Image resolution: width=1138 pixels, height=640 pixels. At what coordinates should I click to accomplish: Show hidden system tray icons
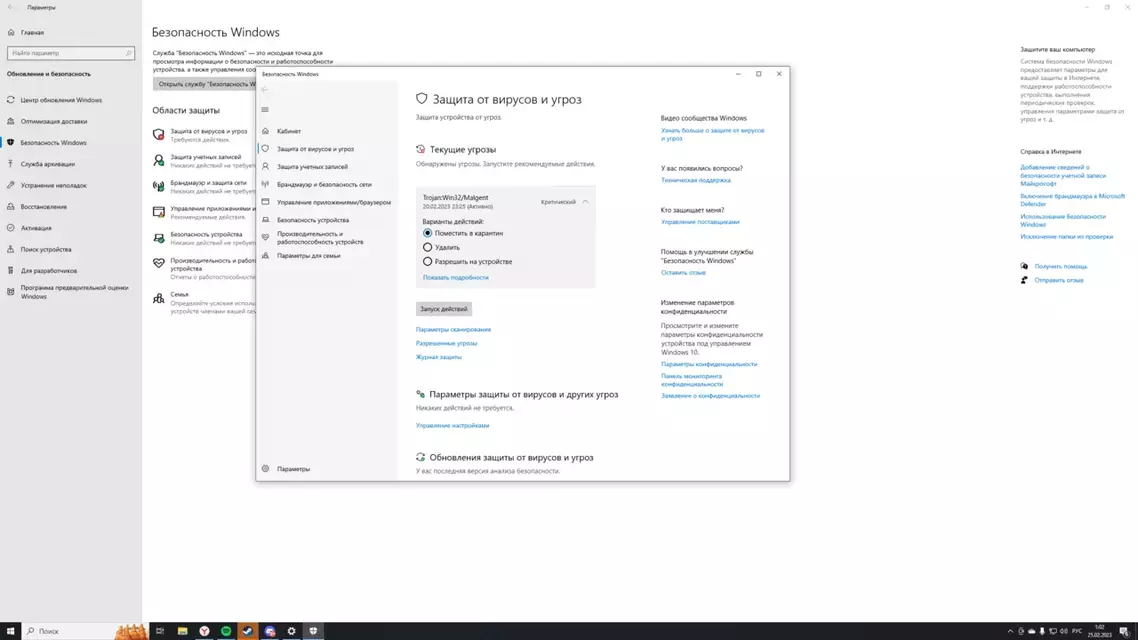point(1010,631)
